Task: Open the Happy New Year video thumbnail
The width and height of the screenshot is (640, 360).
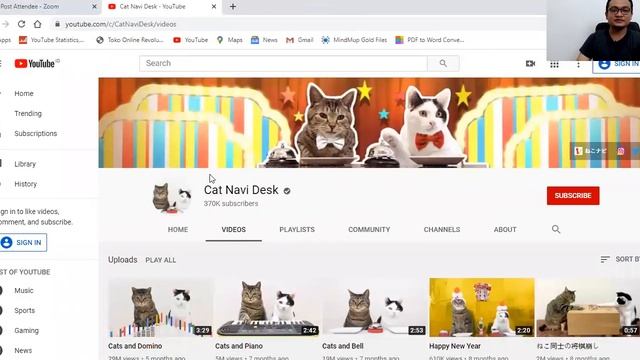Action: (x=482, y=307)
